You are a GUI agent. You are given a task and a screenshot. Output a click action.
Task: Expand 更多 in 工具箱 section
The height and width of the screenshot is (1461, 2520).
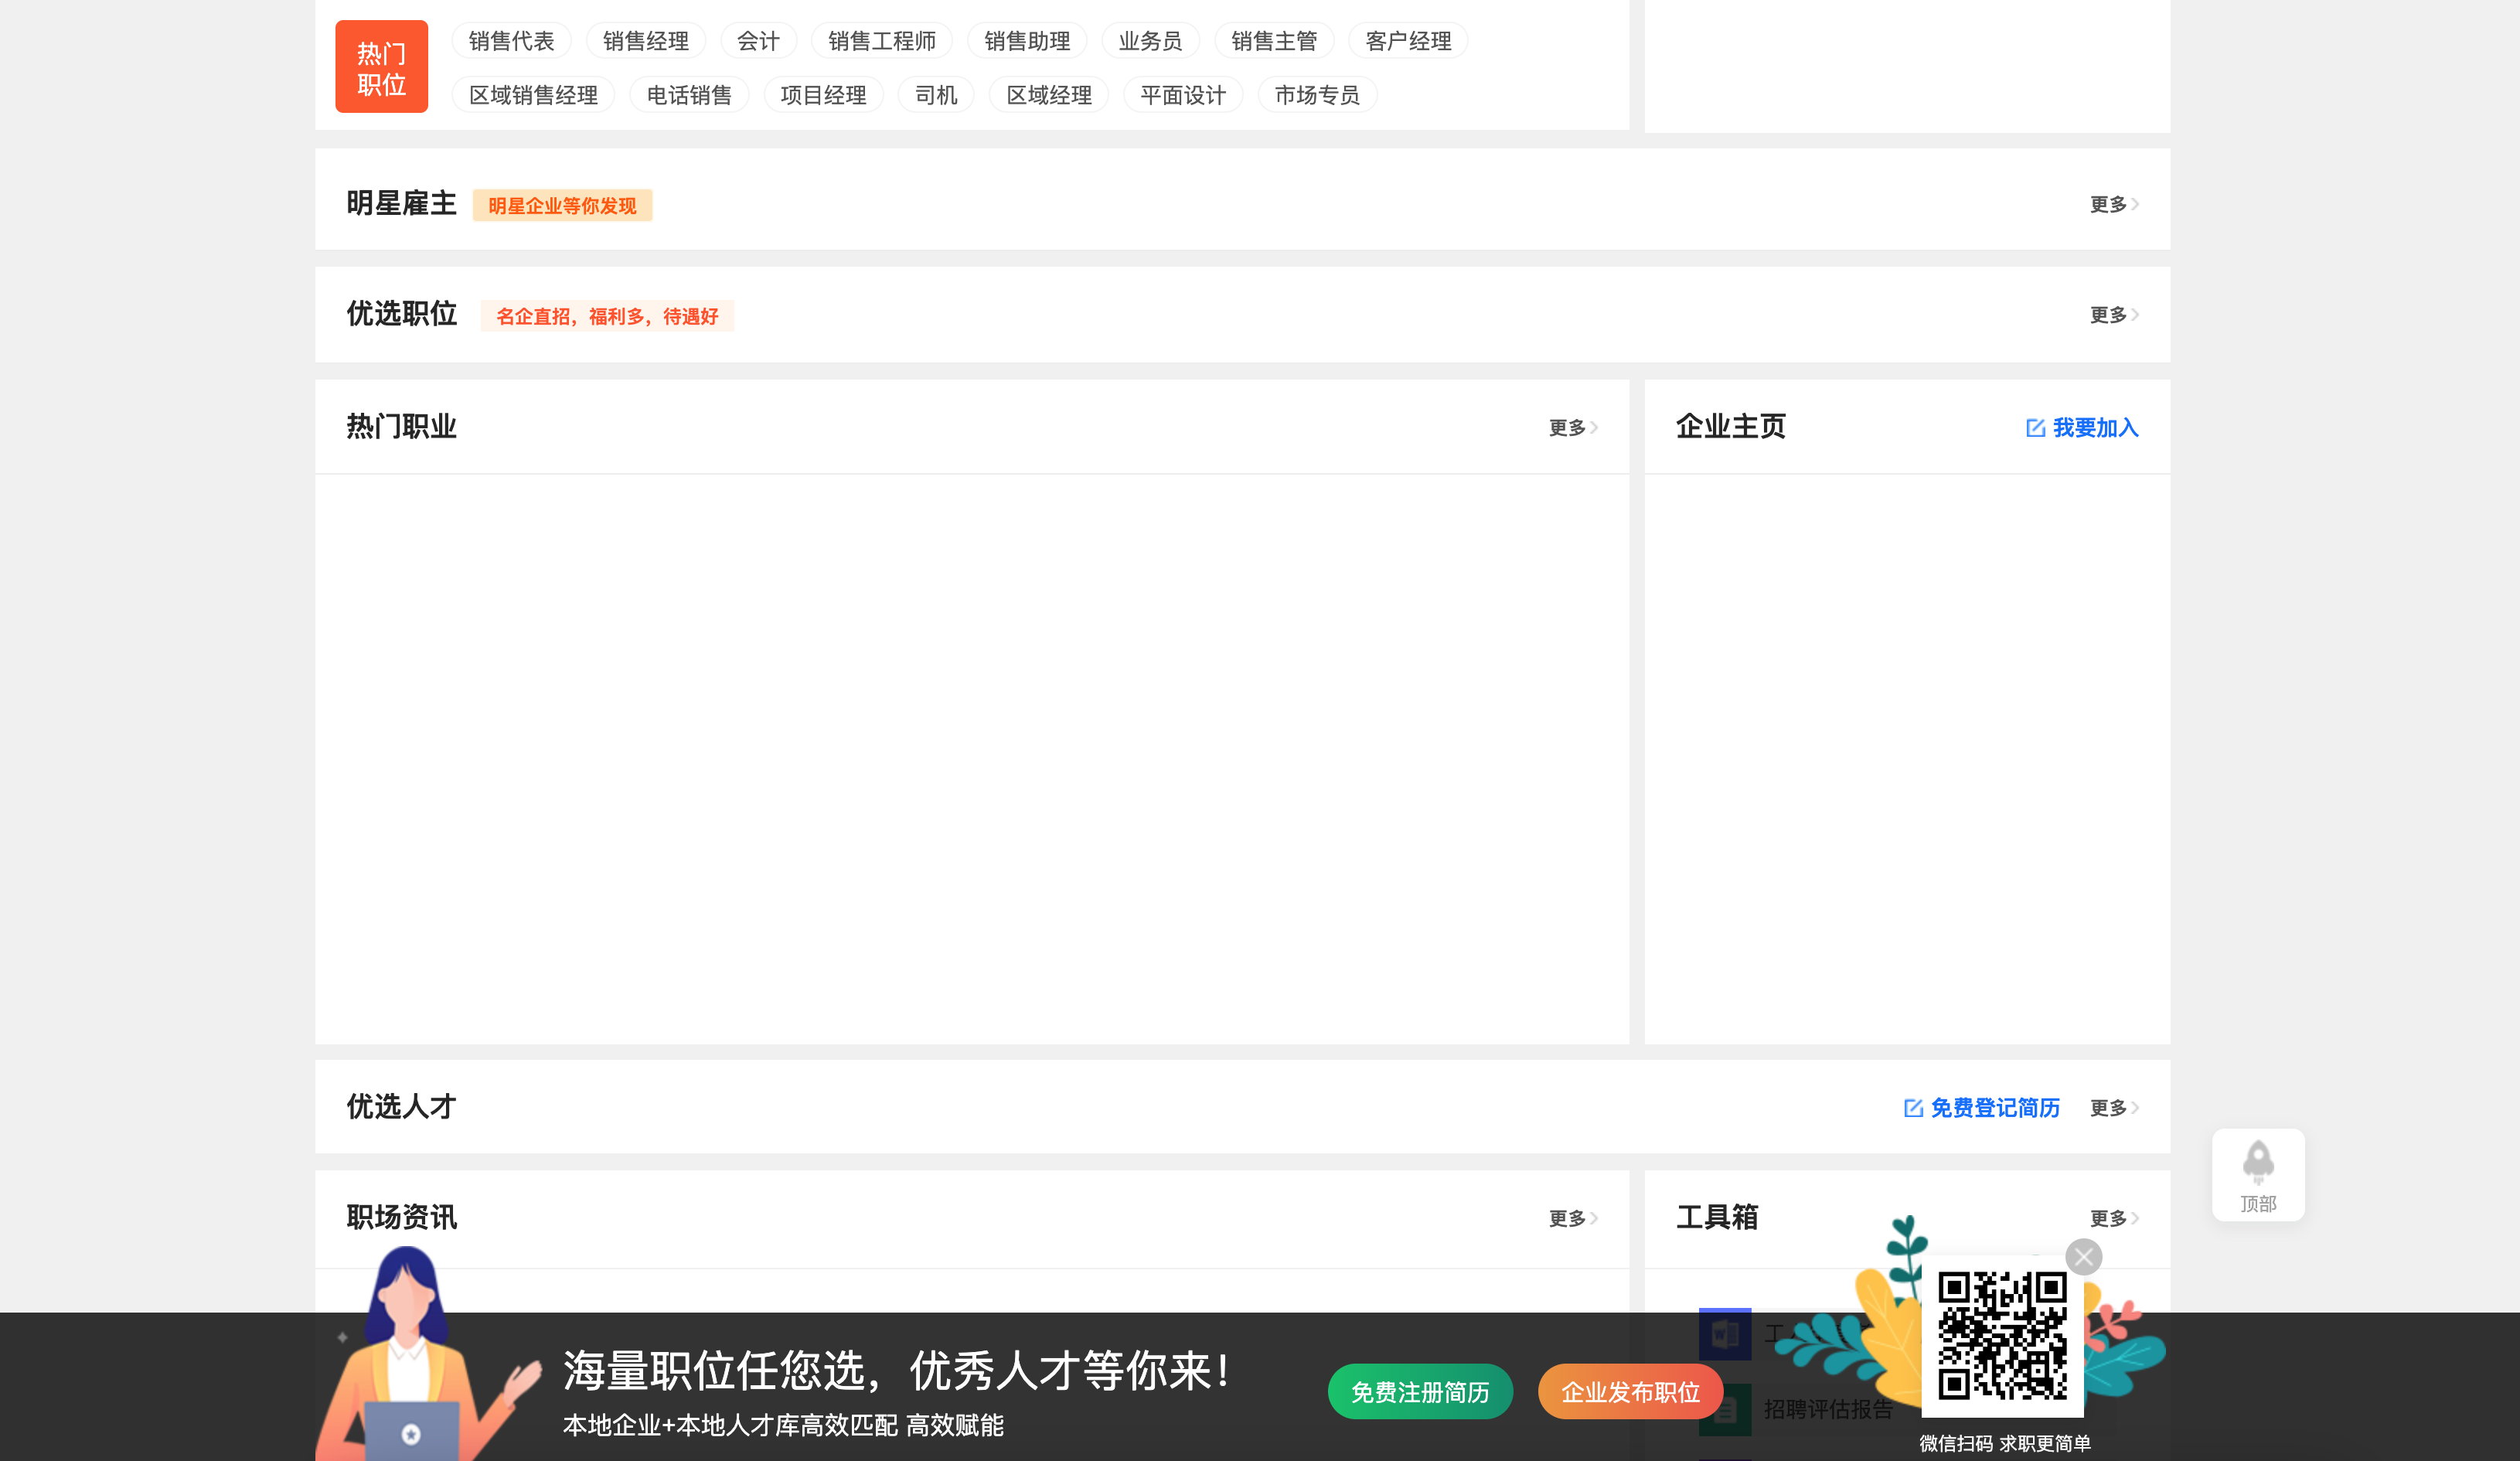pos(2114,1218)
